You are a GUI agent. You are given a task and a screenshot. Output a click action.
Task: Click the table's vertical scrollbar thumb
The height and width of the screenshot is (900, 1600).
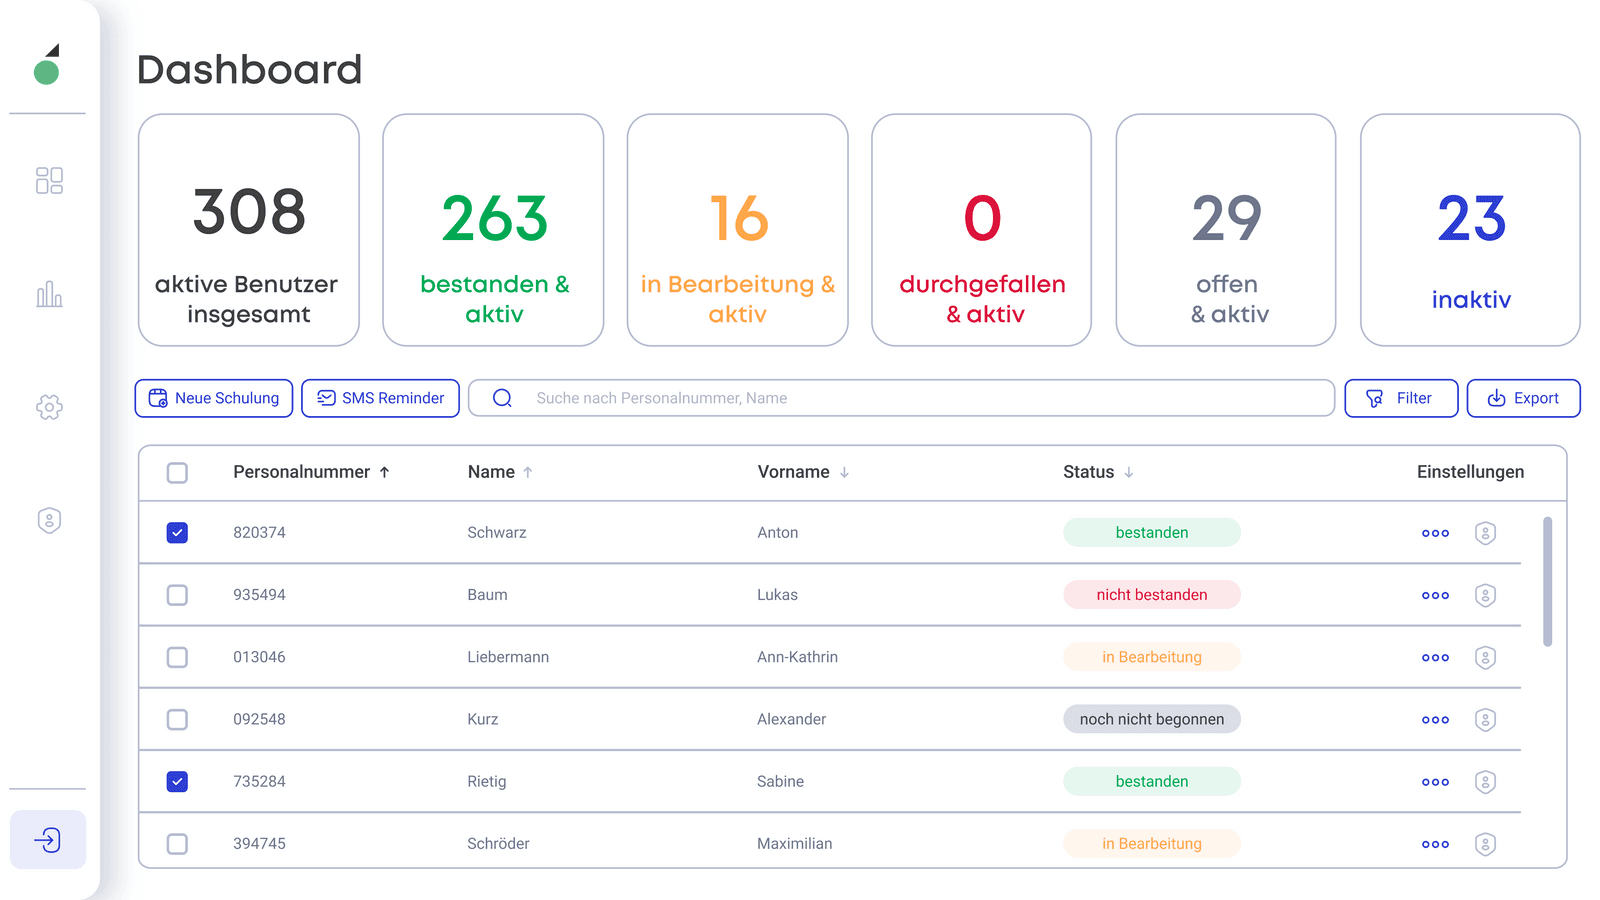[x=1547, y=582]
